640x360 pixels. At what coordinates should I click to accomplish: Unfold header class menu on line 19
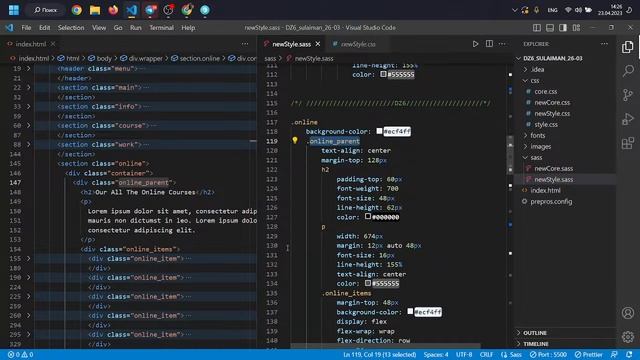tap(29, 69)
